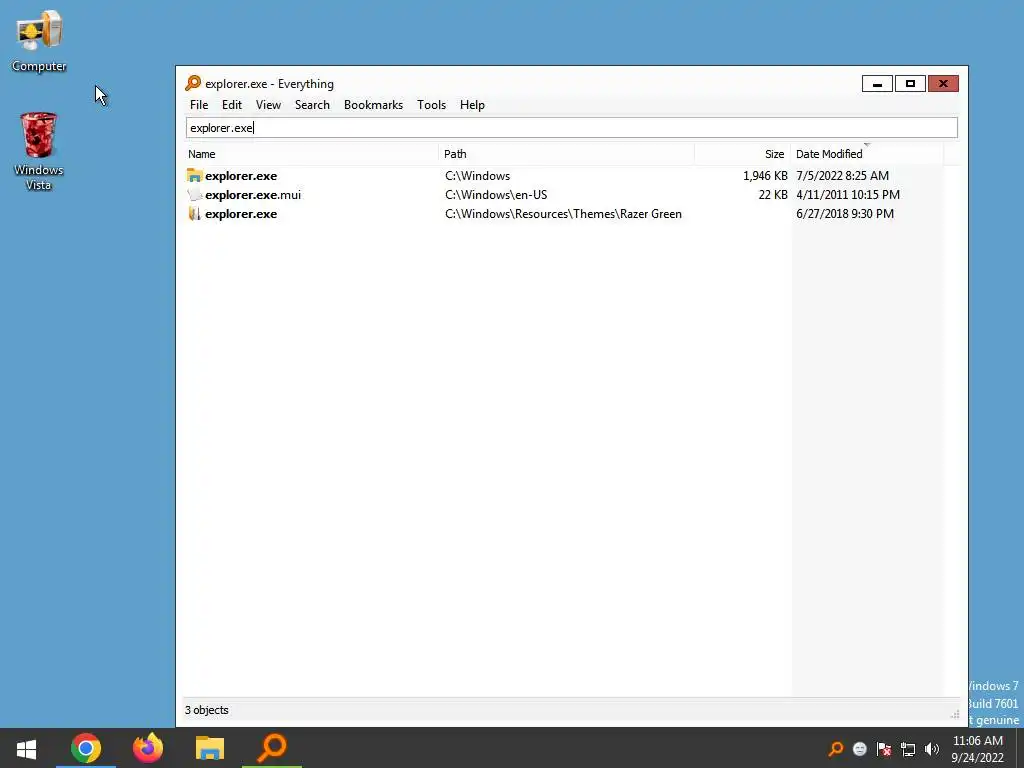This screenshot has height=768, width=1024.
Task: Switch to Everything app in taskbar
Action: pyautogui.click(x=272, y=748)
